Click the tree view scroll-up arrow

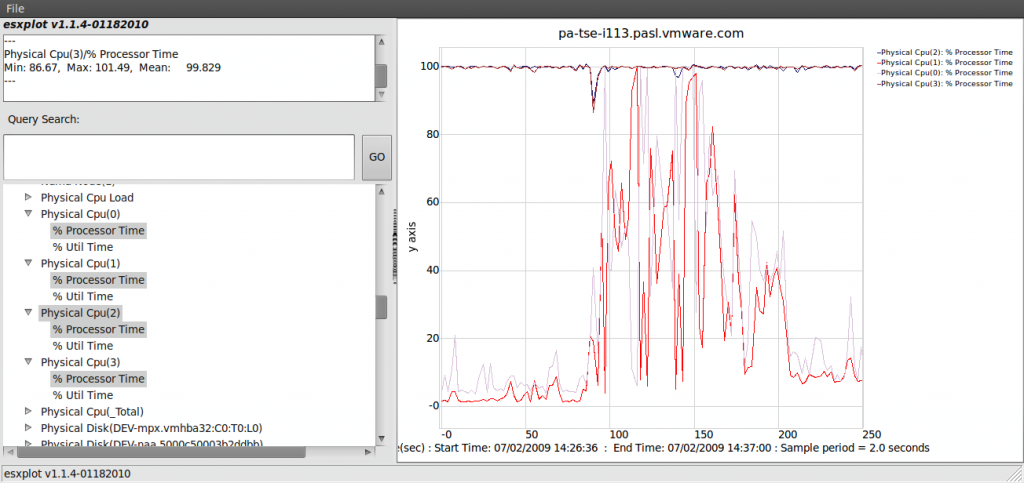click(381, 190)
